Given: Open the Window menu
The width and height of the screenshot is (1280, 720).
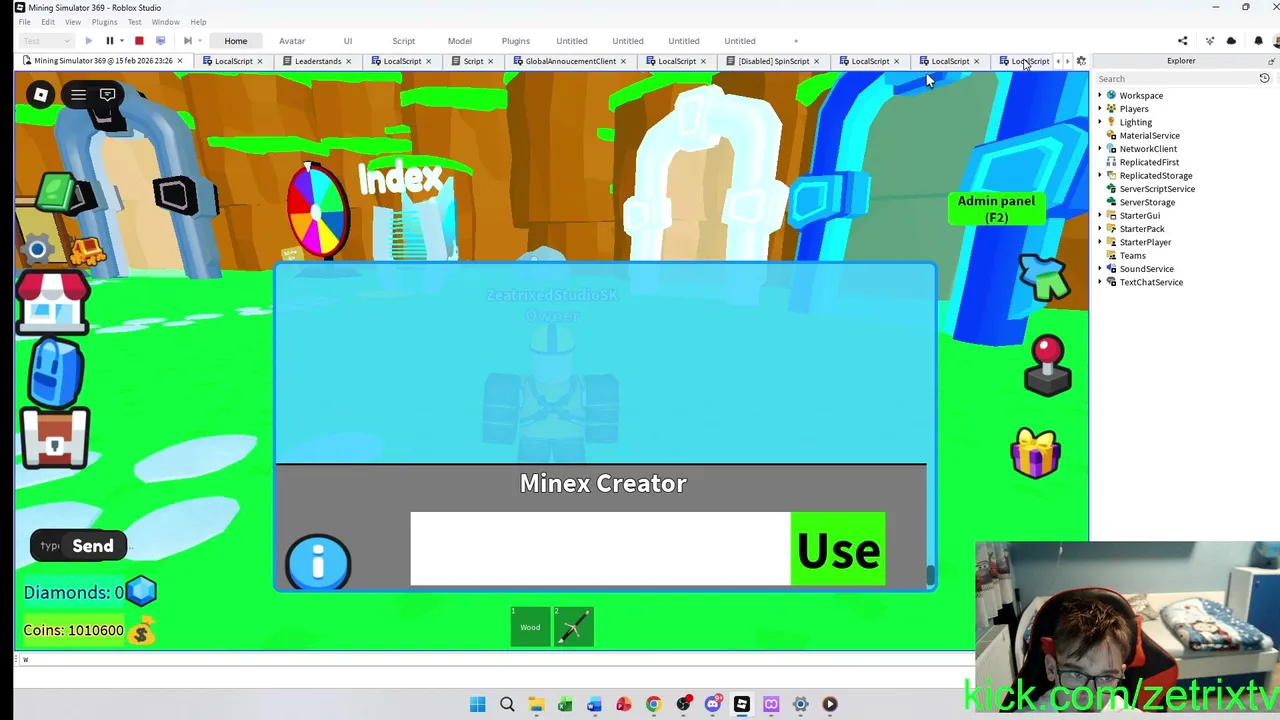Looking at the screenshot, I should pos(165,22).
